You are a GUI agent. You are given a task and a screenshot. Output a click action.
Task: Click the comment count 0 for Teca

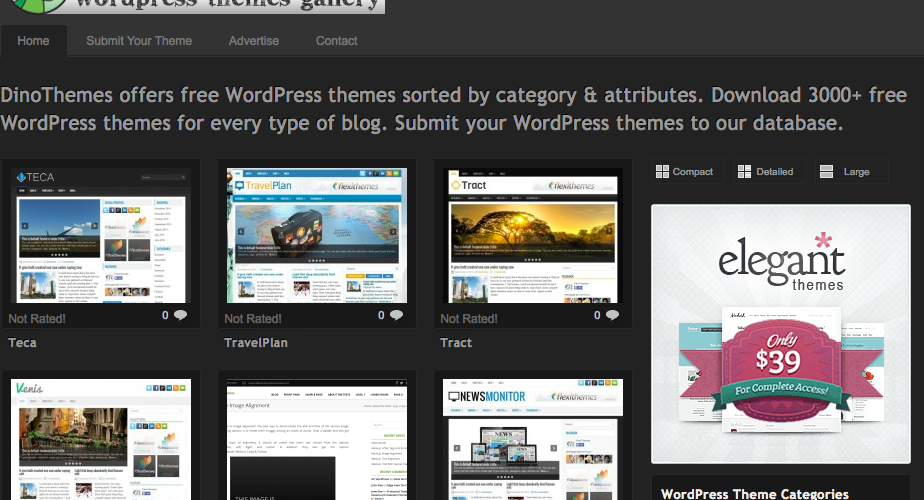[x=166, y=315]
